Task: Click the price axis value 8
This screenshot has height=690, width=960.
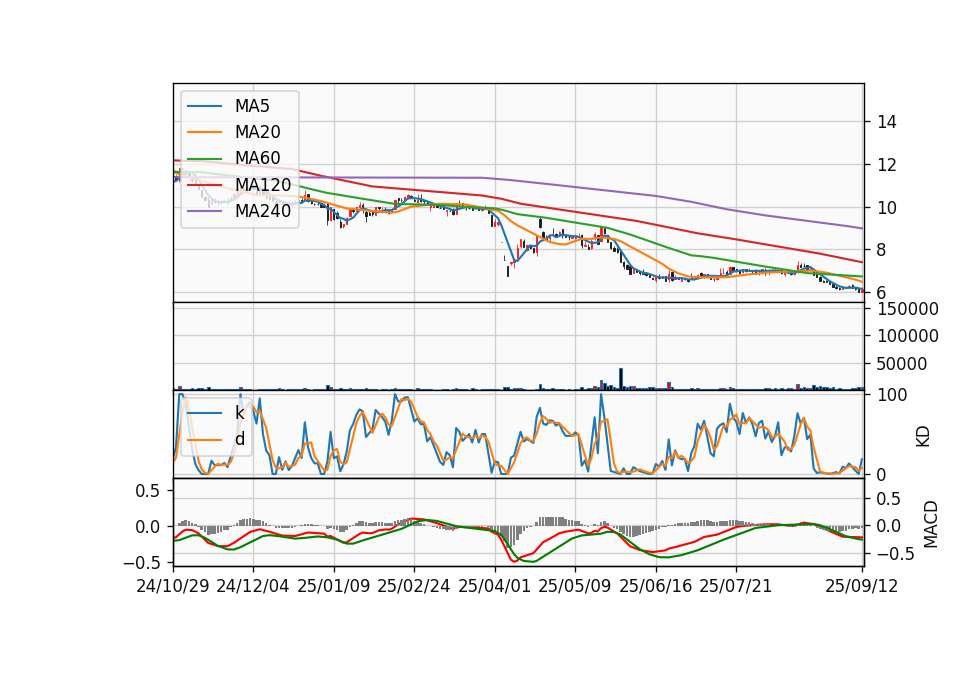Action: coord(882,250)
